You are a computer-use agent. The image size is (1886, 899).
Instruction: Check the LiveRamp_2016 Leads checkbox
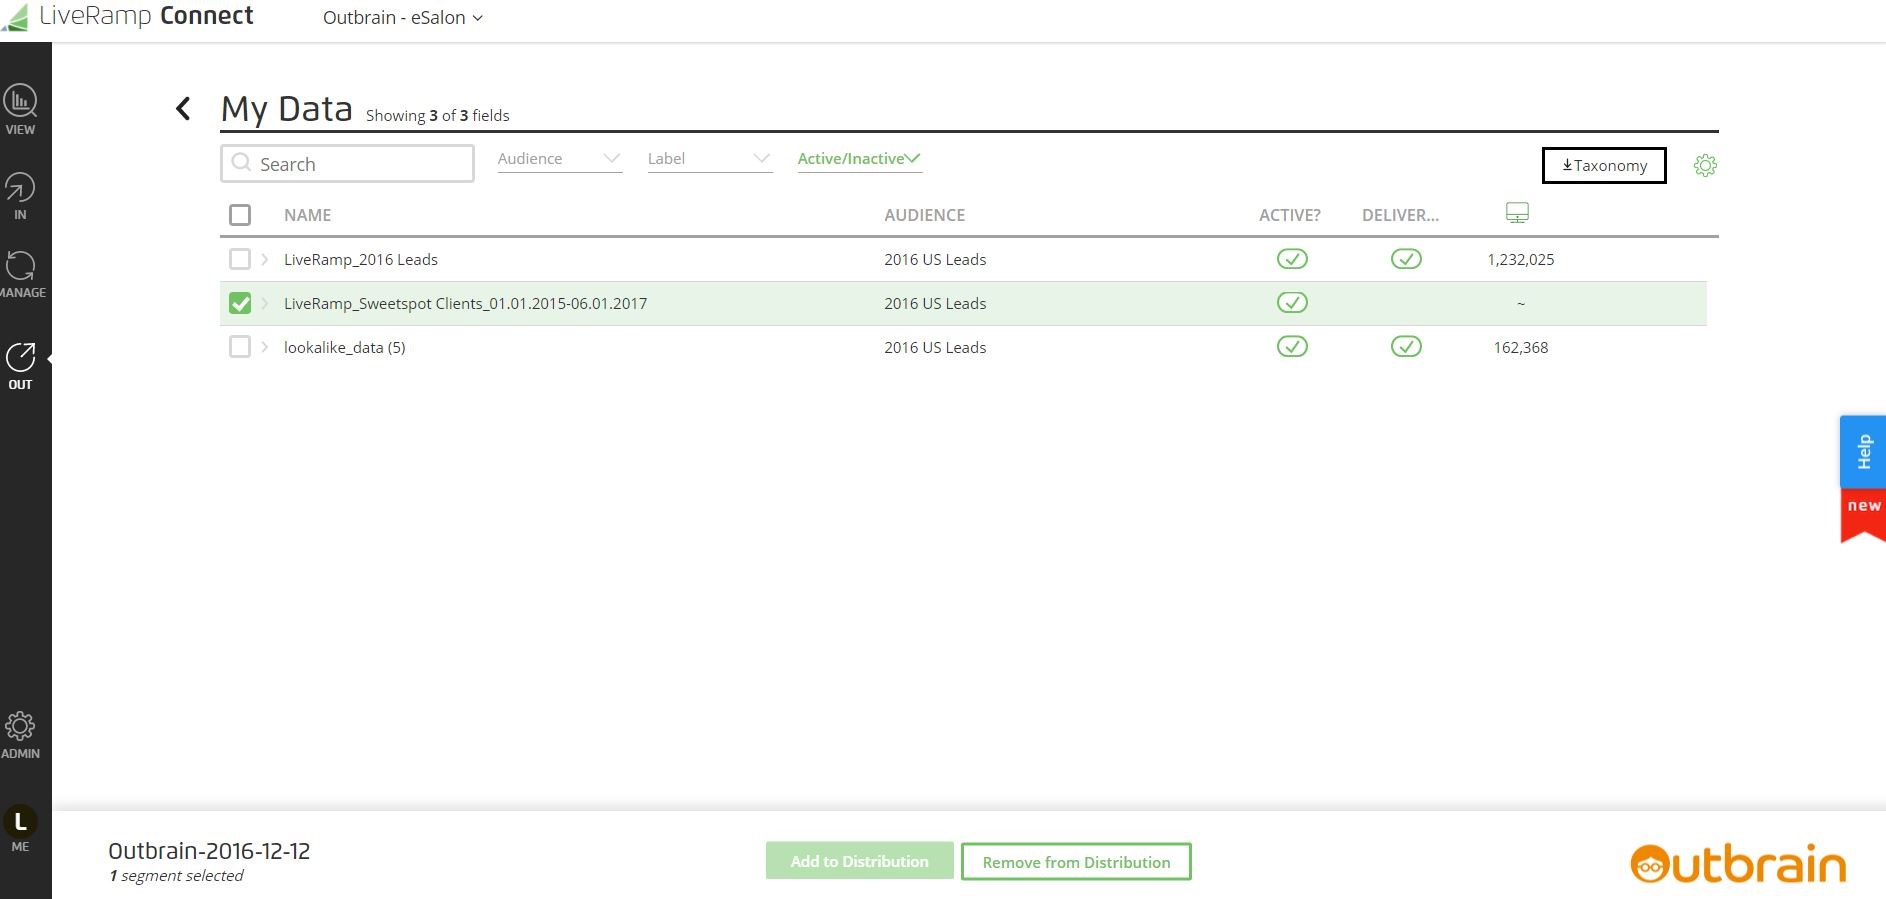[240, 259]
